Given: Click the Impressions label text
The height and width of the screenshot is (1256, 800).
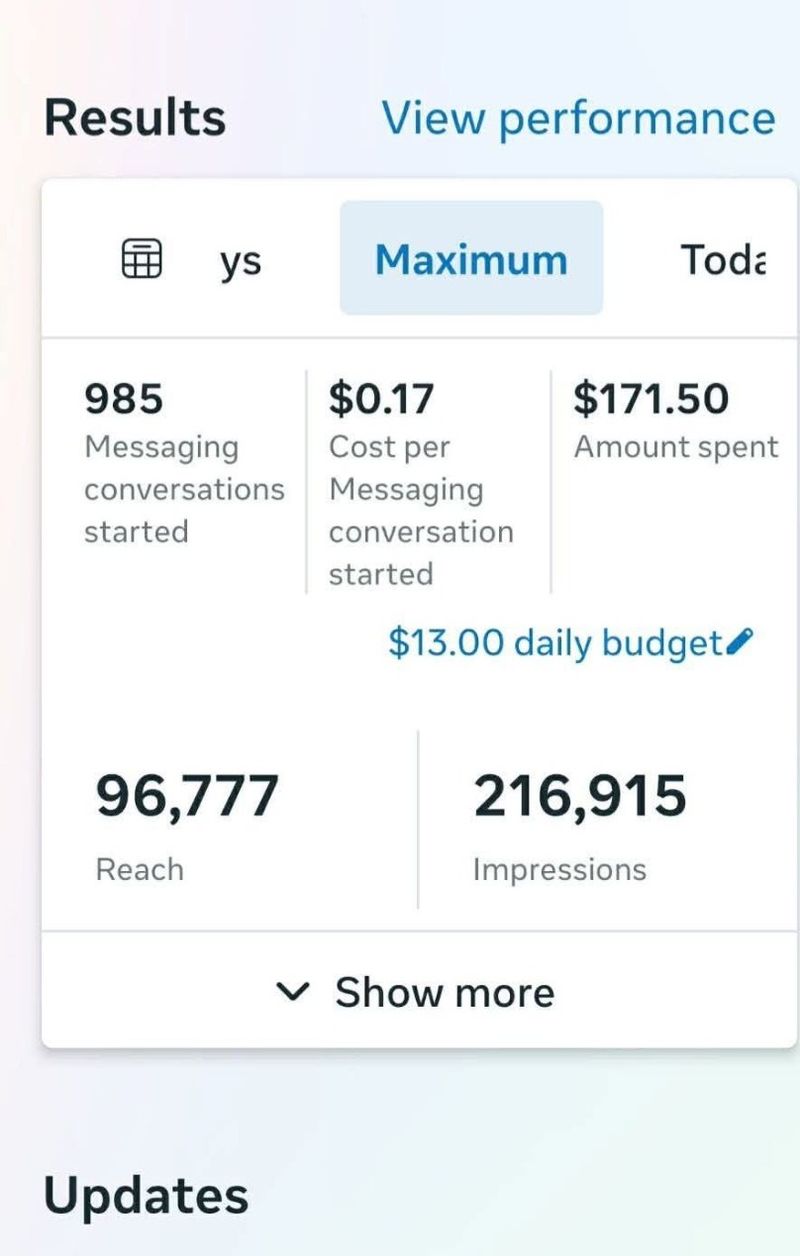Looking at the screenshot, I should [x=560, y=870].
